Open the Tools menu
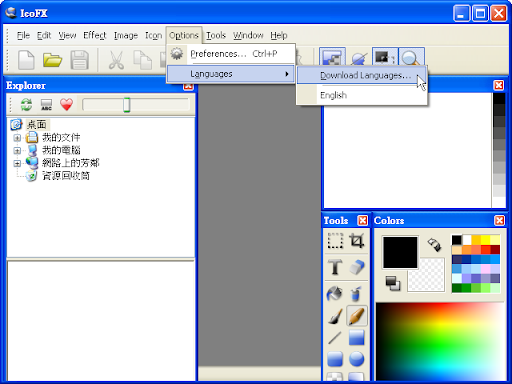This screenshot has width=512, height=384. 216,35
